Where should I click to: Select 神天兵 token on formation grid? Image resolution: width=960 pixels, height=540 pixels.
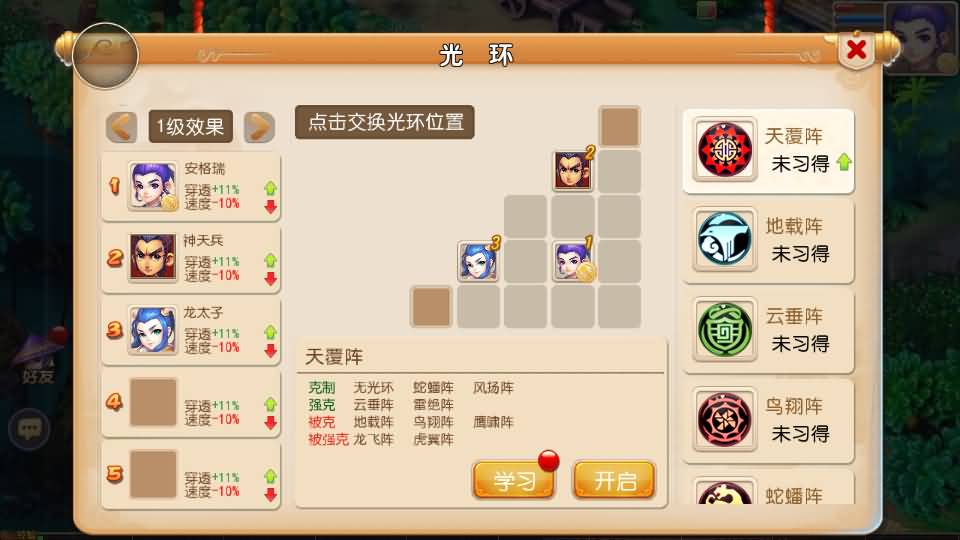(573, 170)
